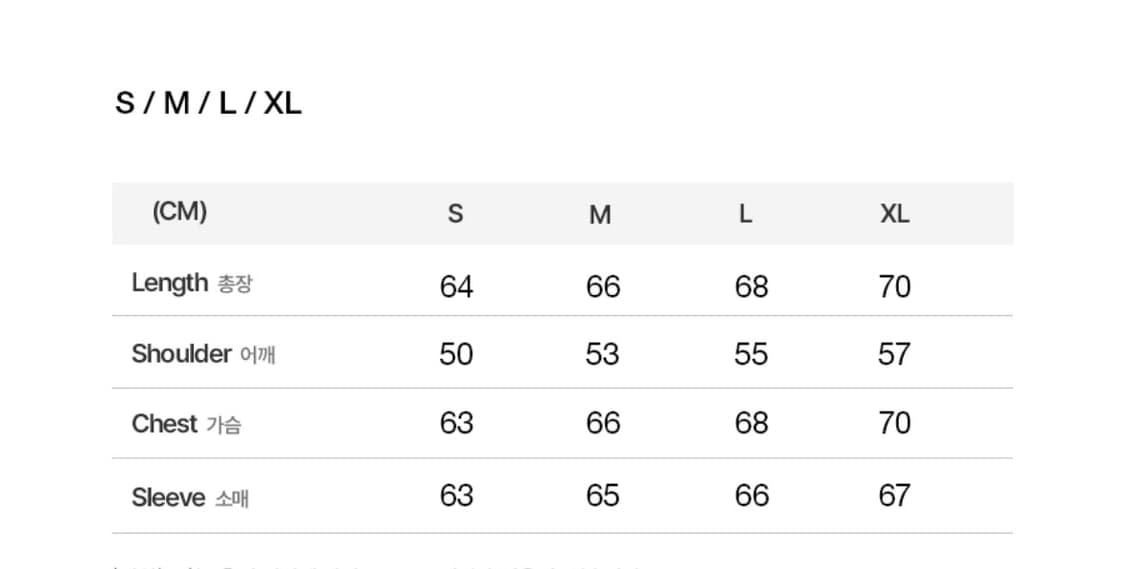This screenshot has width=1125, height=569.
Task: Select the L size column header
Action: [x=745, y=214]
